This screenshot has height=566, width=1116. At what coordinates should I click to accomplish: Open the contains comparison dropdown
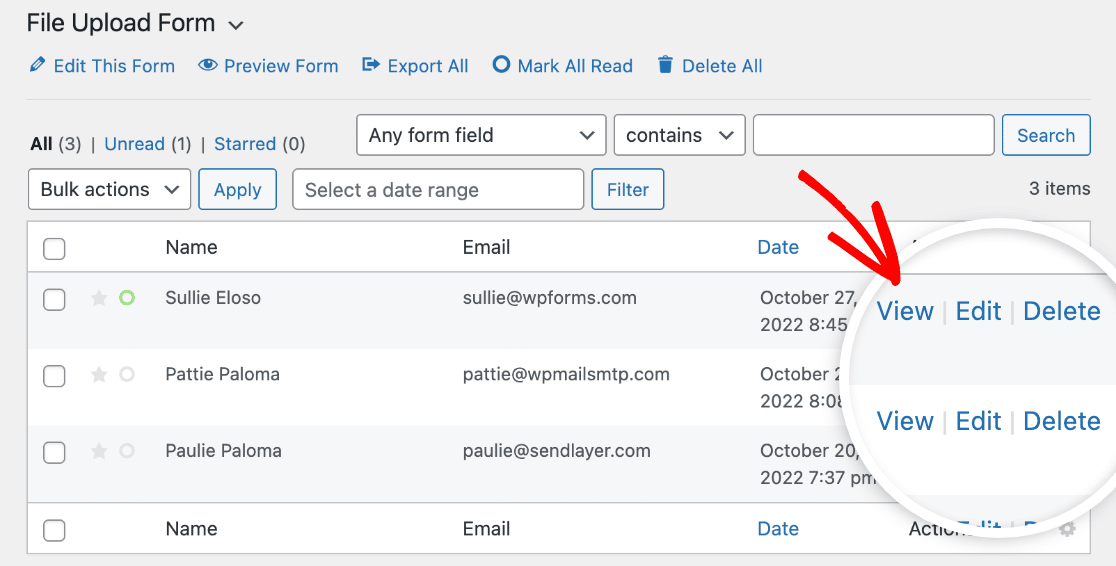pos(679,136)
